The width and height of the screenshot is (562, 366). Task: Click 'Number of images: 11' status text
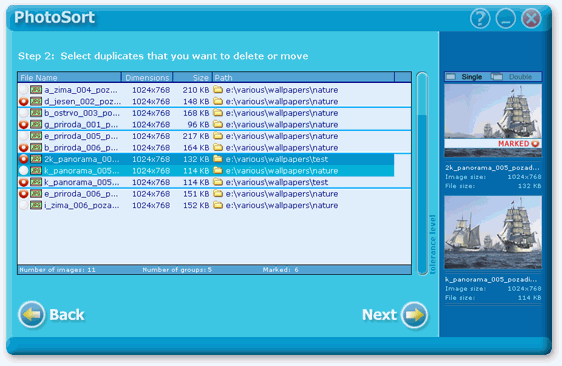pyautogui.click(x=57, y=270)
